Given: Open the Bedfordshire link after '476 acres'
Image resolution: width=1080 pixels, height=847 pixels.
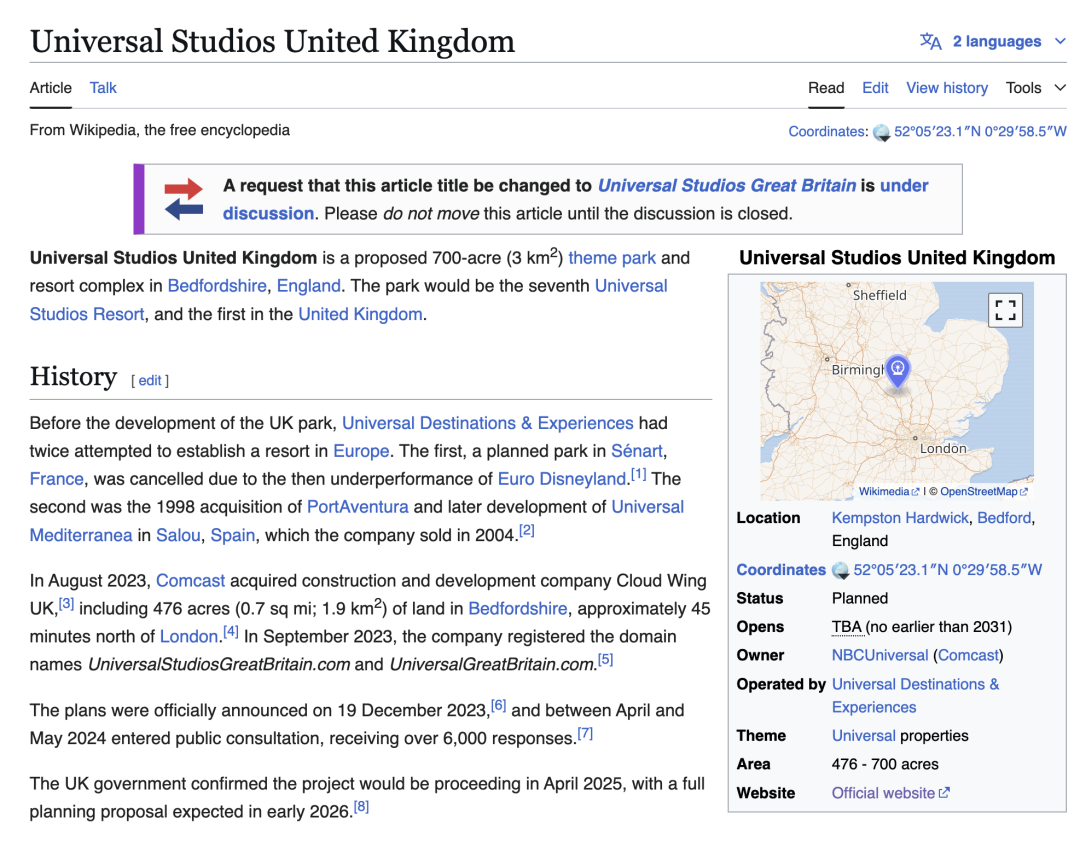Looking at the screenshot, I should [518, 609].
